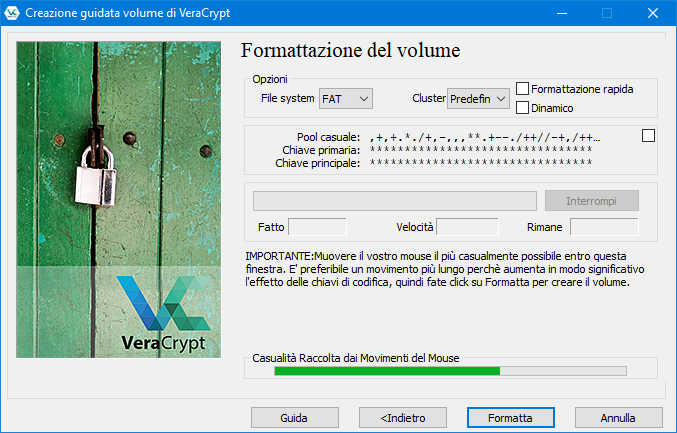Click the Guida button
The height and width of the screenshot is (433, 677).
point(294,418)
